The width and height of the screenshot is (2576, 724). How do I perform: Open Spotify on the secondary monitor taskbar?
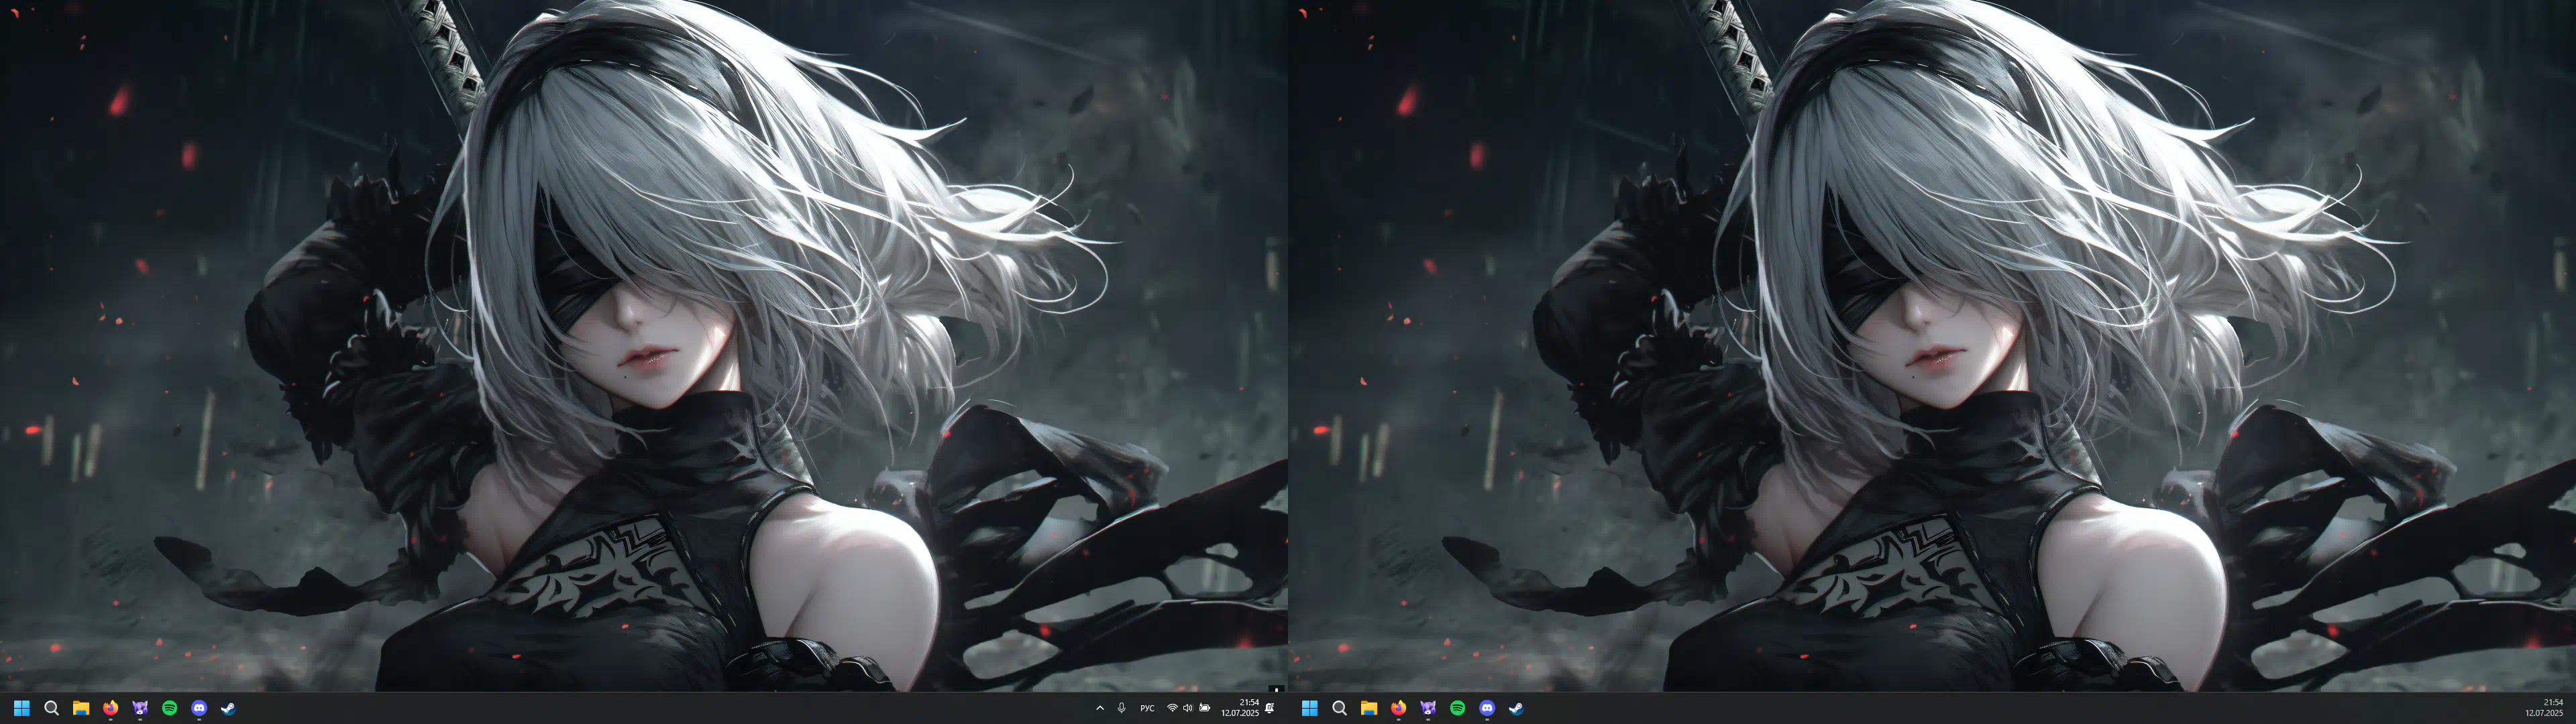coord(1457,708)
